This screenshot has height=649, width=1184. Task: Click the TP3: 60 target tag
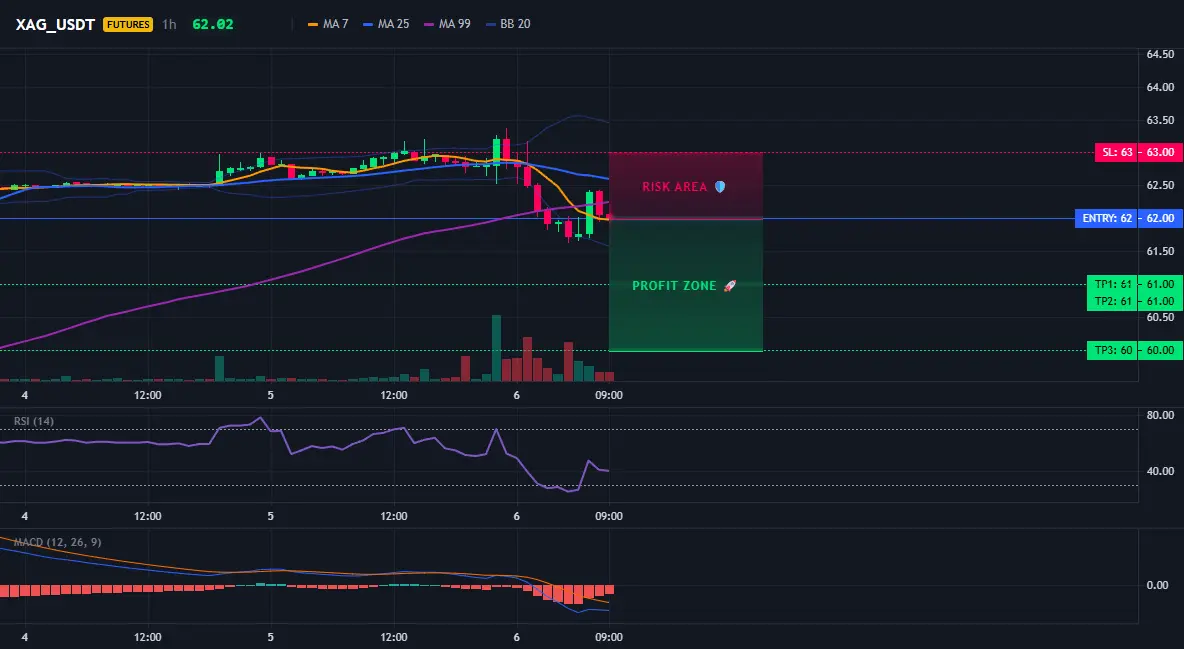[1113, 351]
